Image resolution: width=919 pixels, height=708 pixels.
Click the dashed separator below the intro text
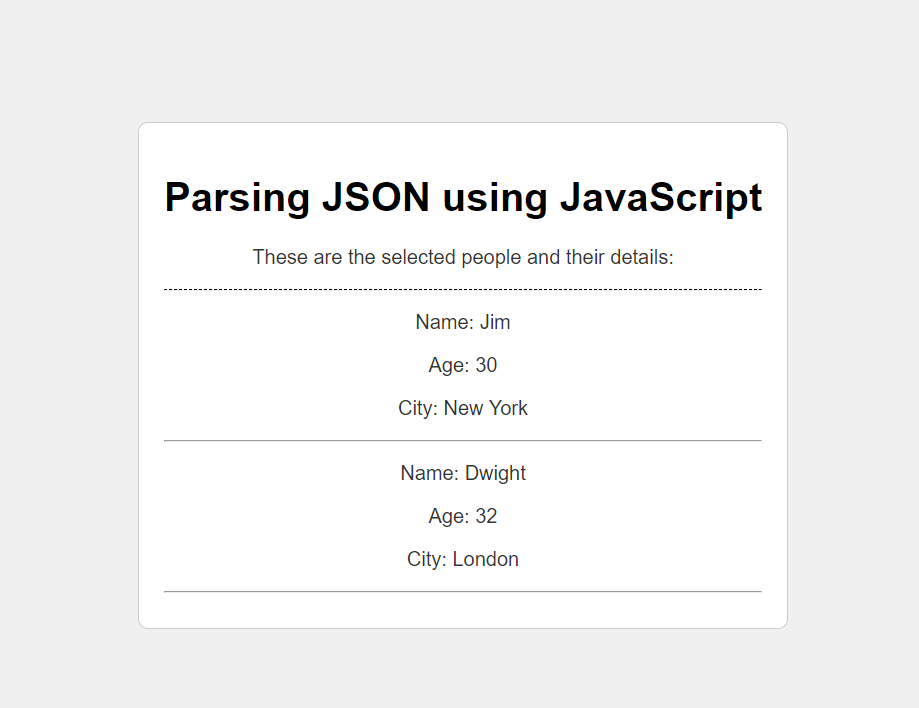[x=463, y=290]
